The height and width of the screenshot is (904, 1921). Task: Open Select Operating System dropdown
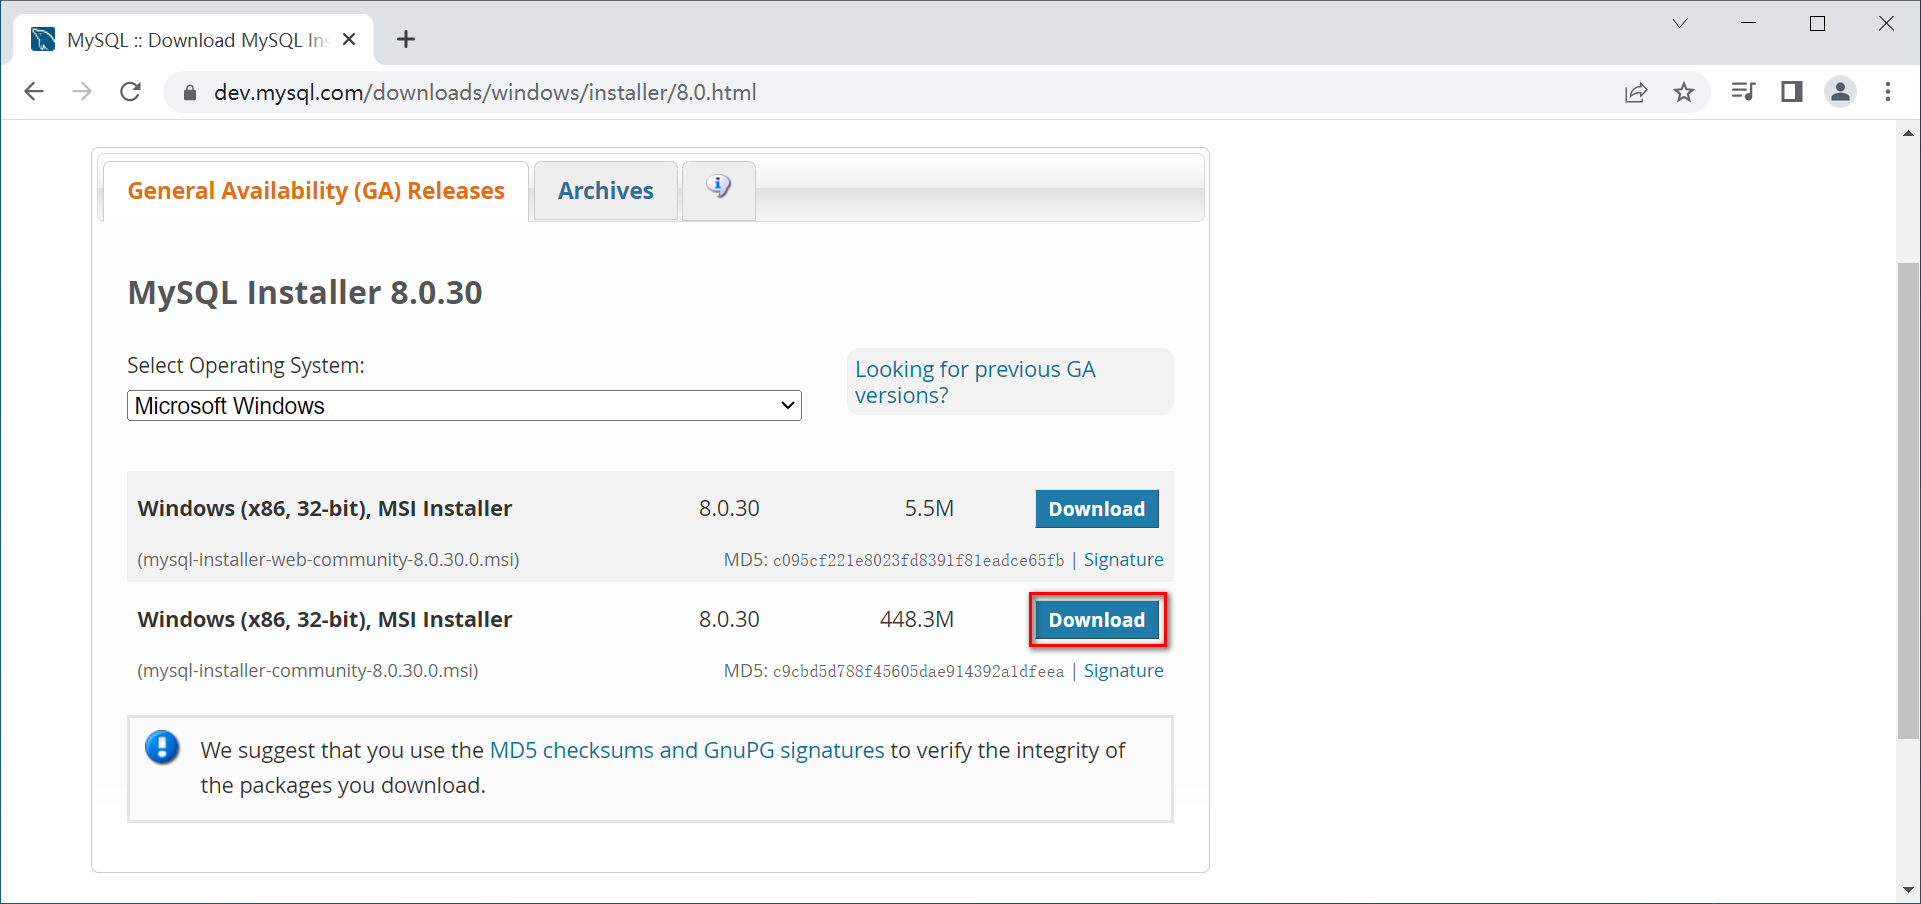click(464, 406)
